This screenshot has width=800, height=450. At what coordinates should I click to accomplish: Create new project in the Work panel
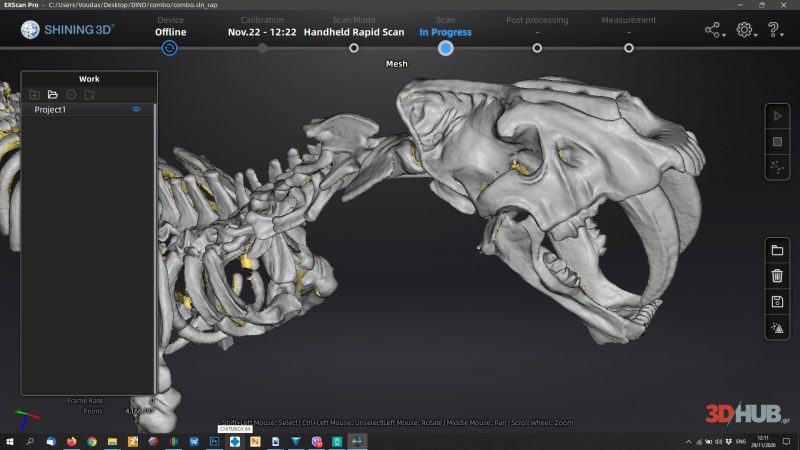pyautogui.click(x=34, y=94)
